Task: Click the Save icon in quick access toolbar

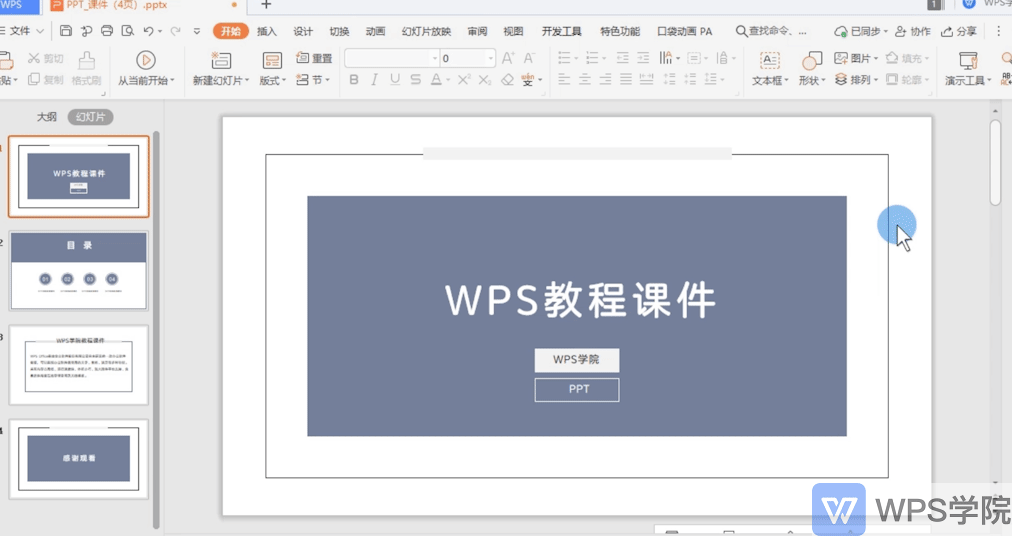Action: [x=65, y=30]
